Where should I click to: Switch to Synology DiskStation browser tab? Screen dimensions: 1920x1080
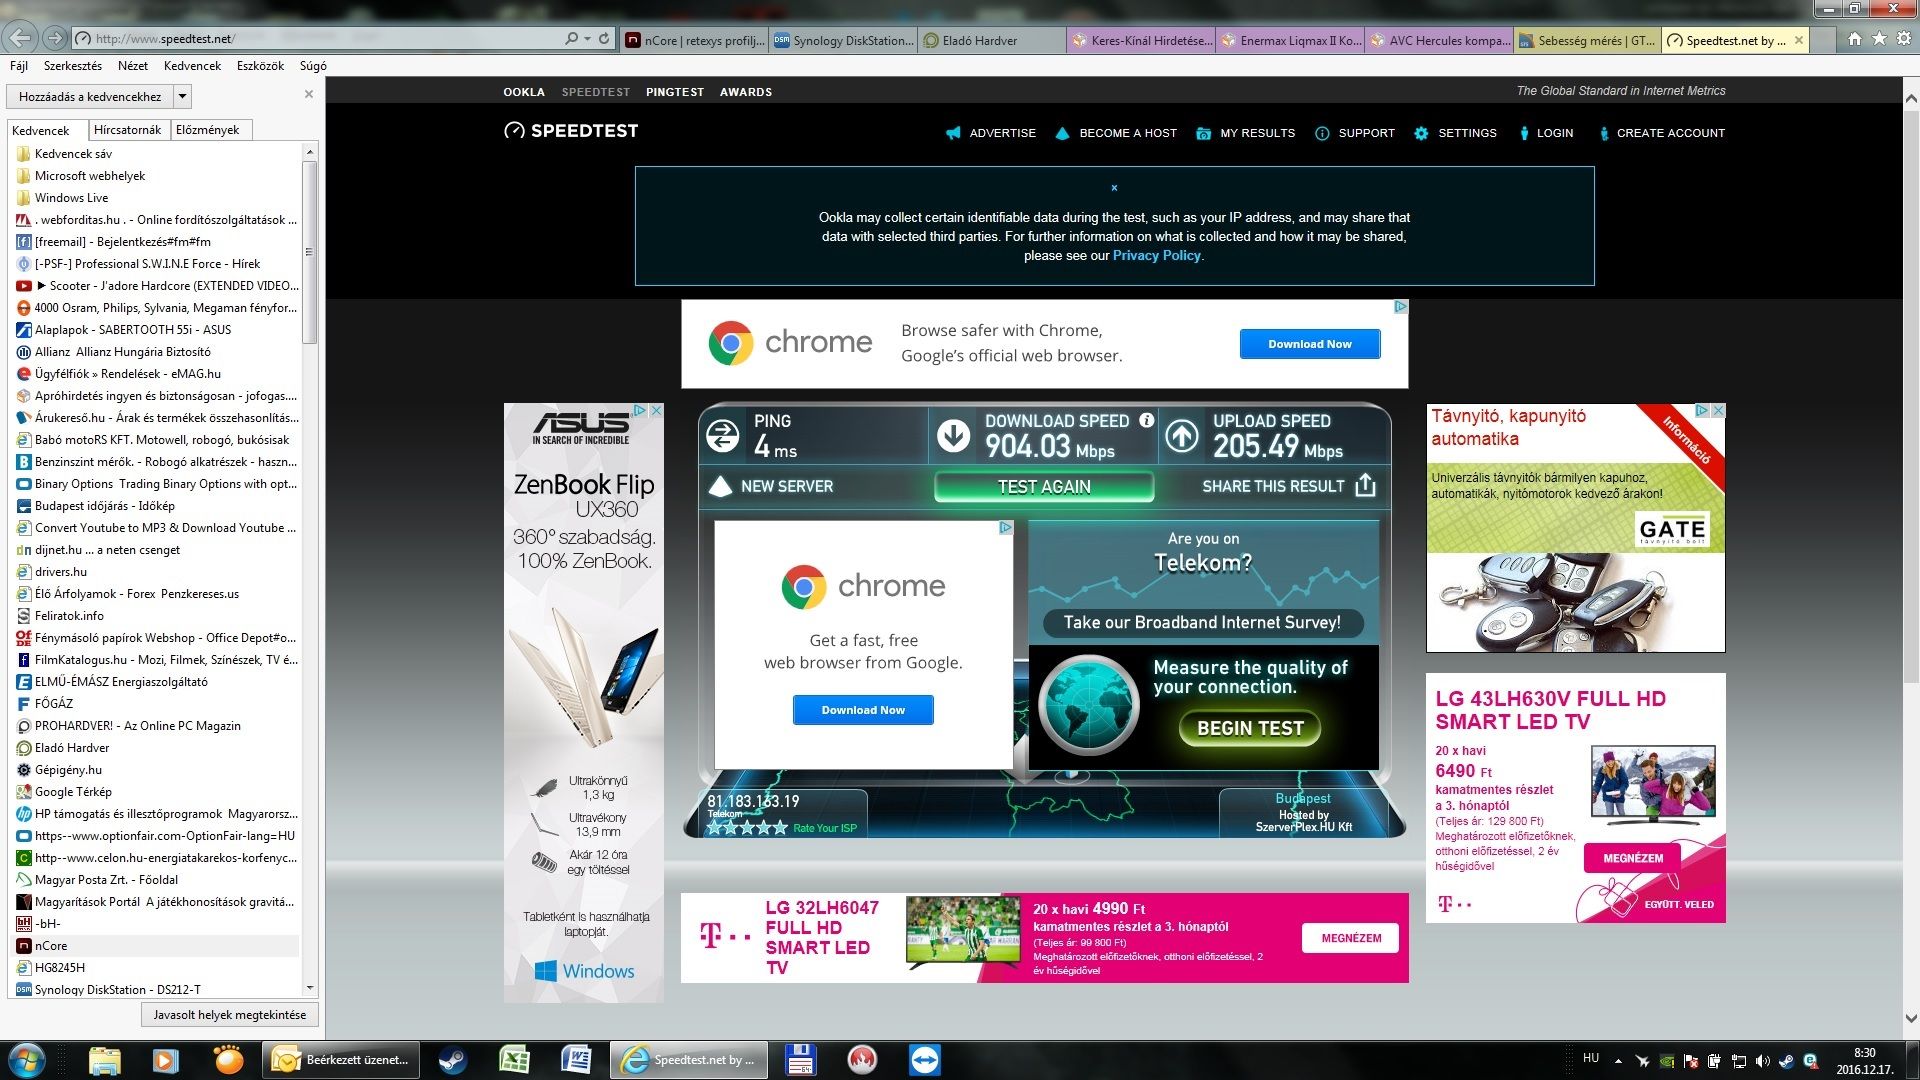(844, 40)
